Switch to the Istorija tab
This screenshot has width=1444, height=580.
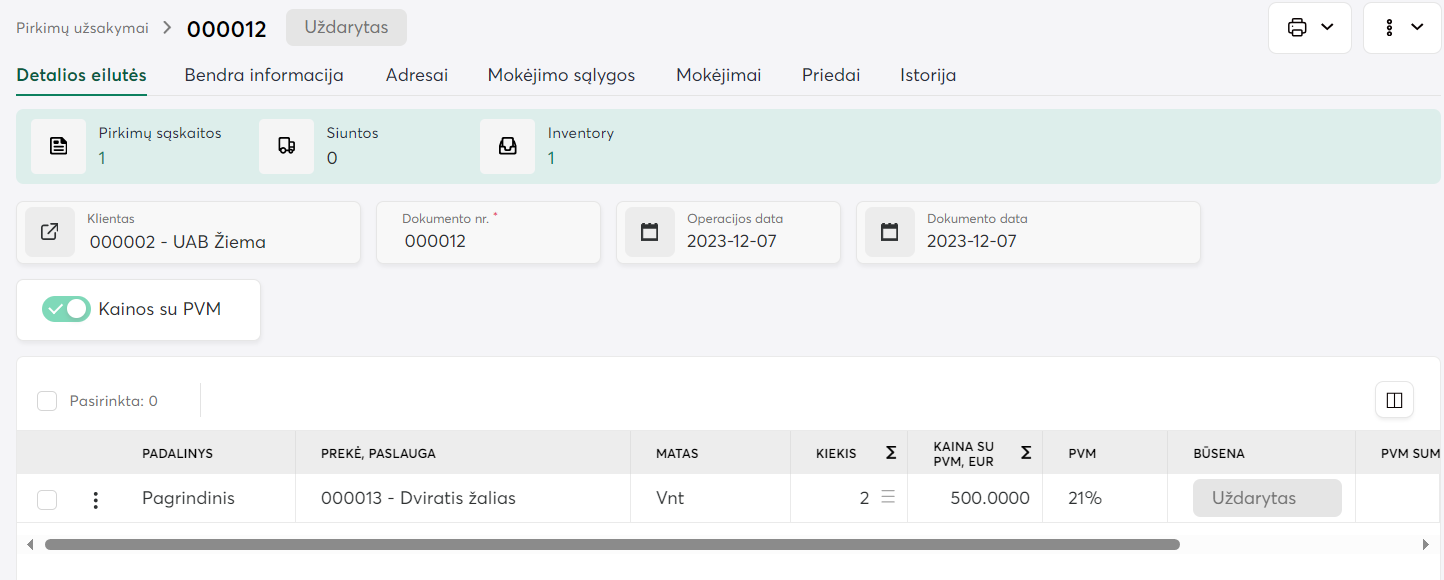(x=928, y=75)
